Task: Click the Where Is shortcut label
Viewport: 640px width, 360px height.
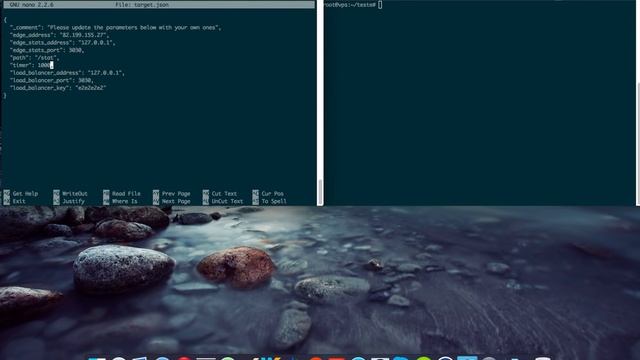Action: point(124,201)
